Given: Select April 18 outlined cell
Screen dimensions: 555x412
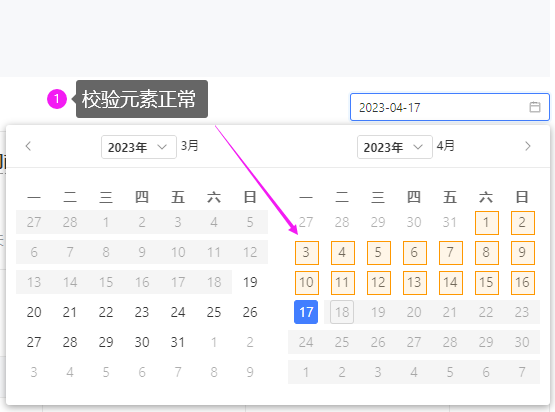Looking at the screenshot, I should click(x=342, y=312).
